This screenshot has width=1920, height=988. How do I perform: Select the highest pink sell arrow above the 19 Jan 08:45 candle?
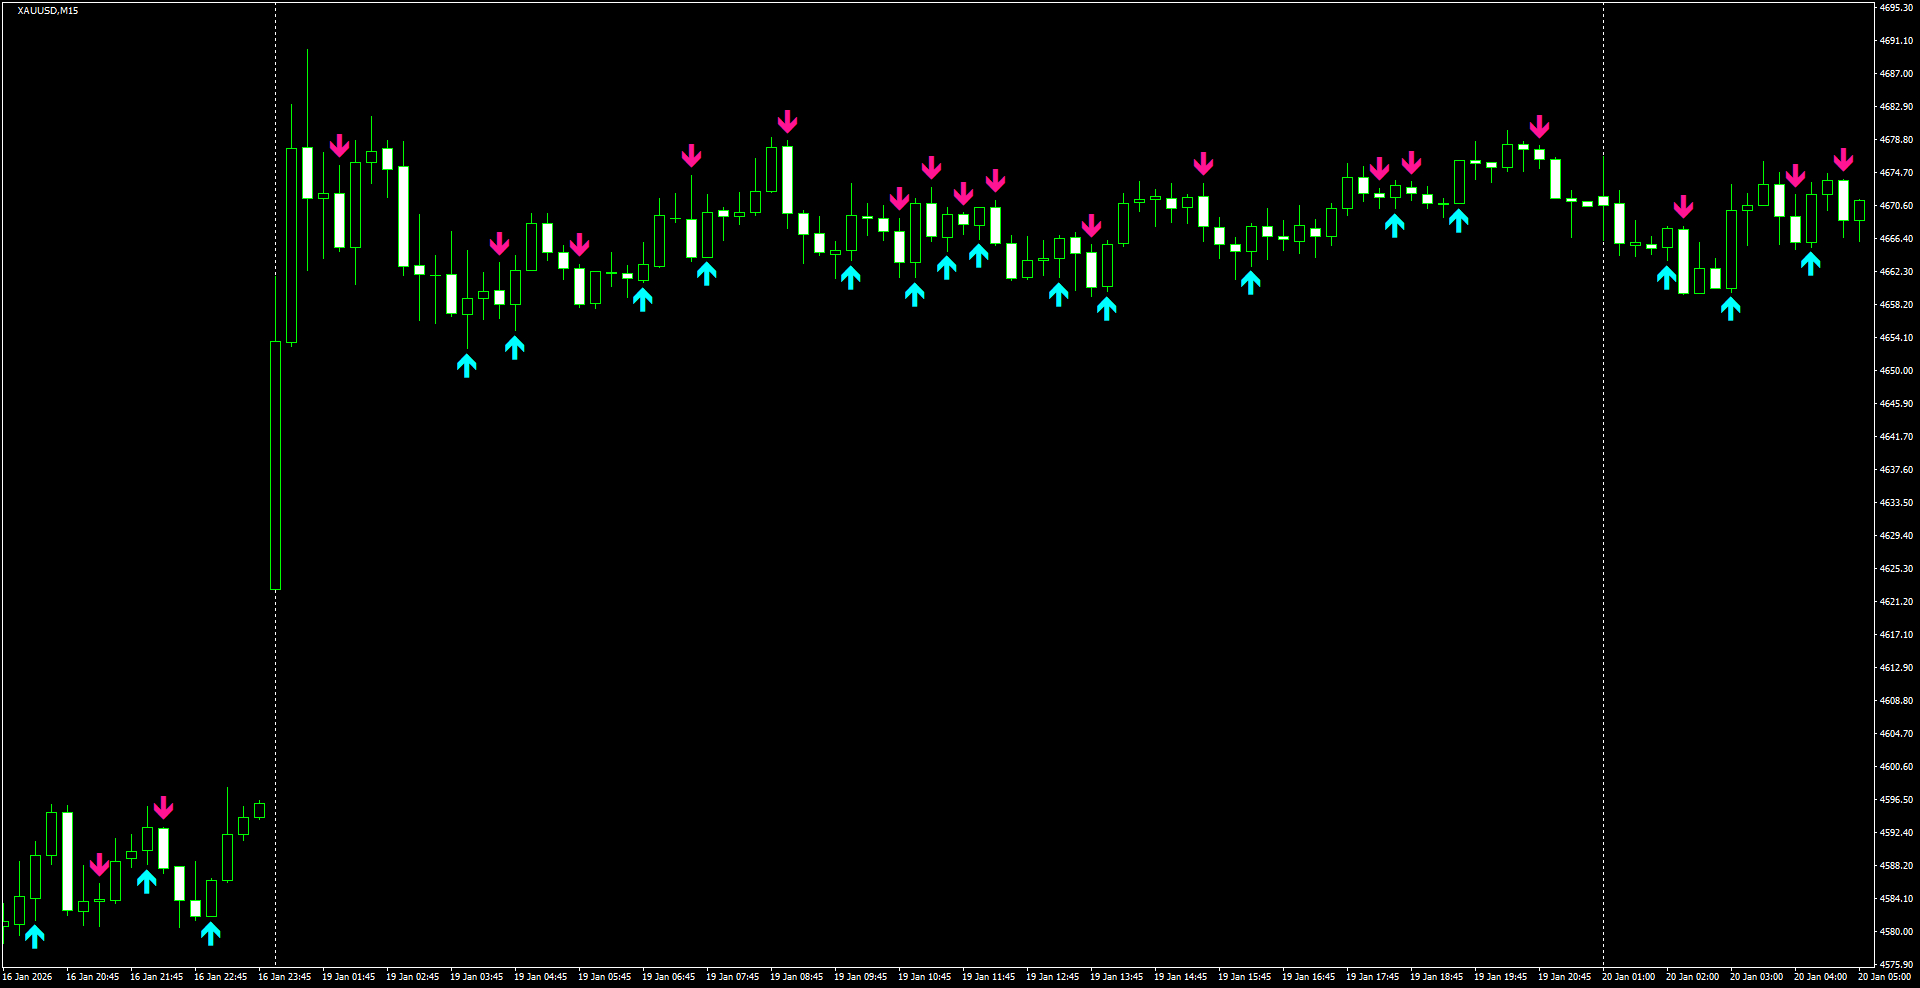(787, 122)
